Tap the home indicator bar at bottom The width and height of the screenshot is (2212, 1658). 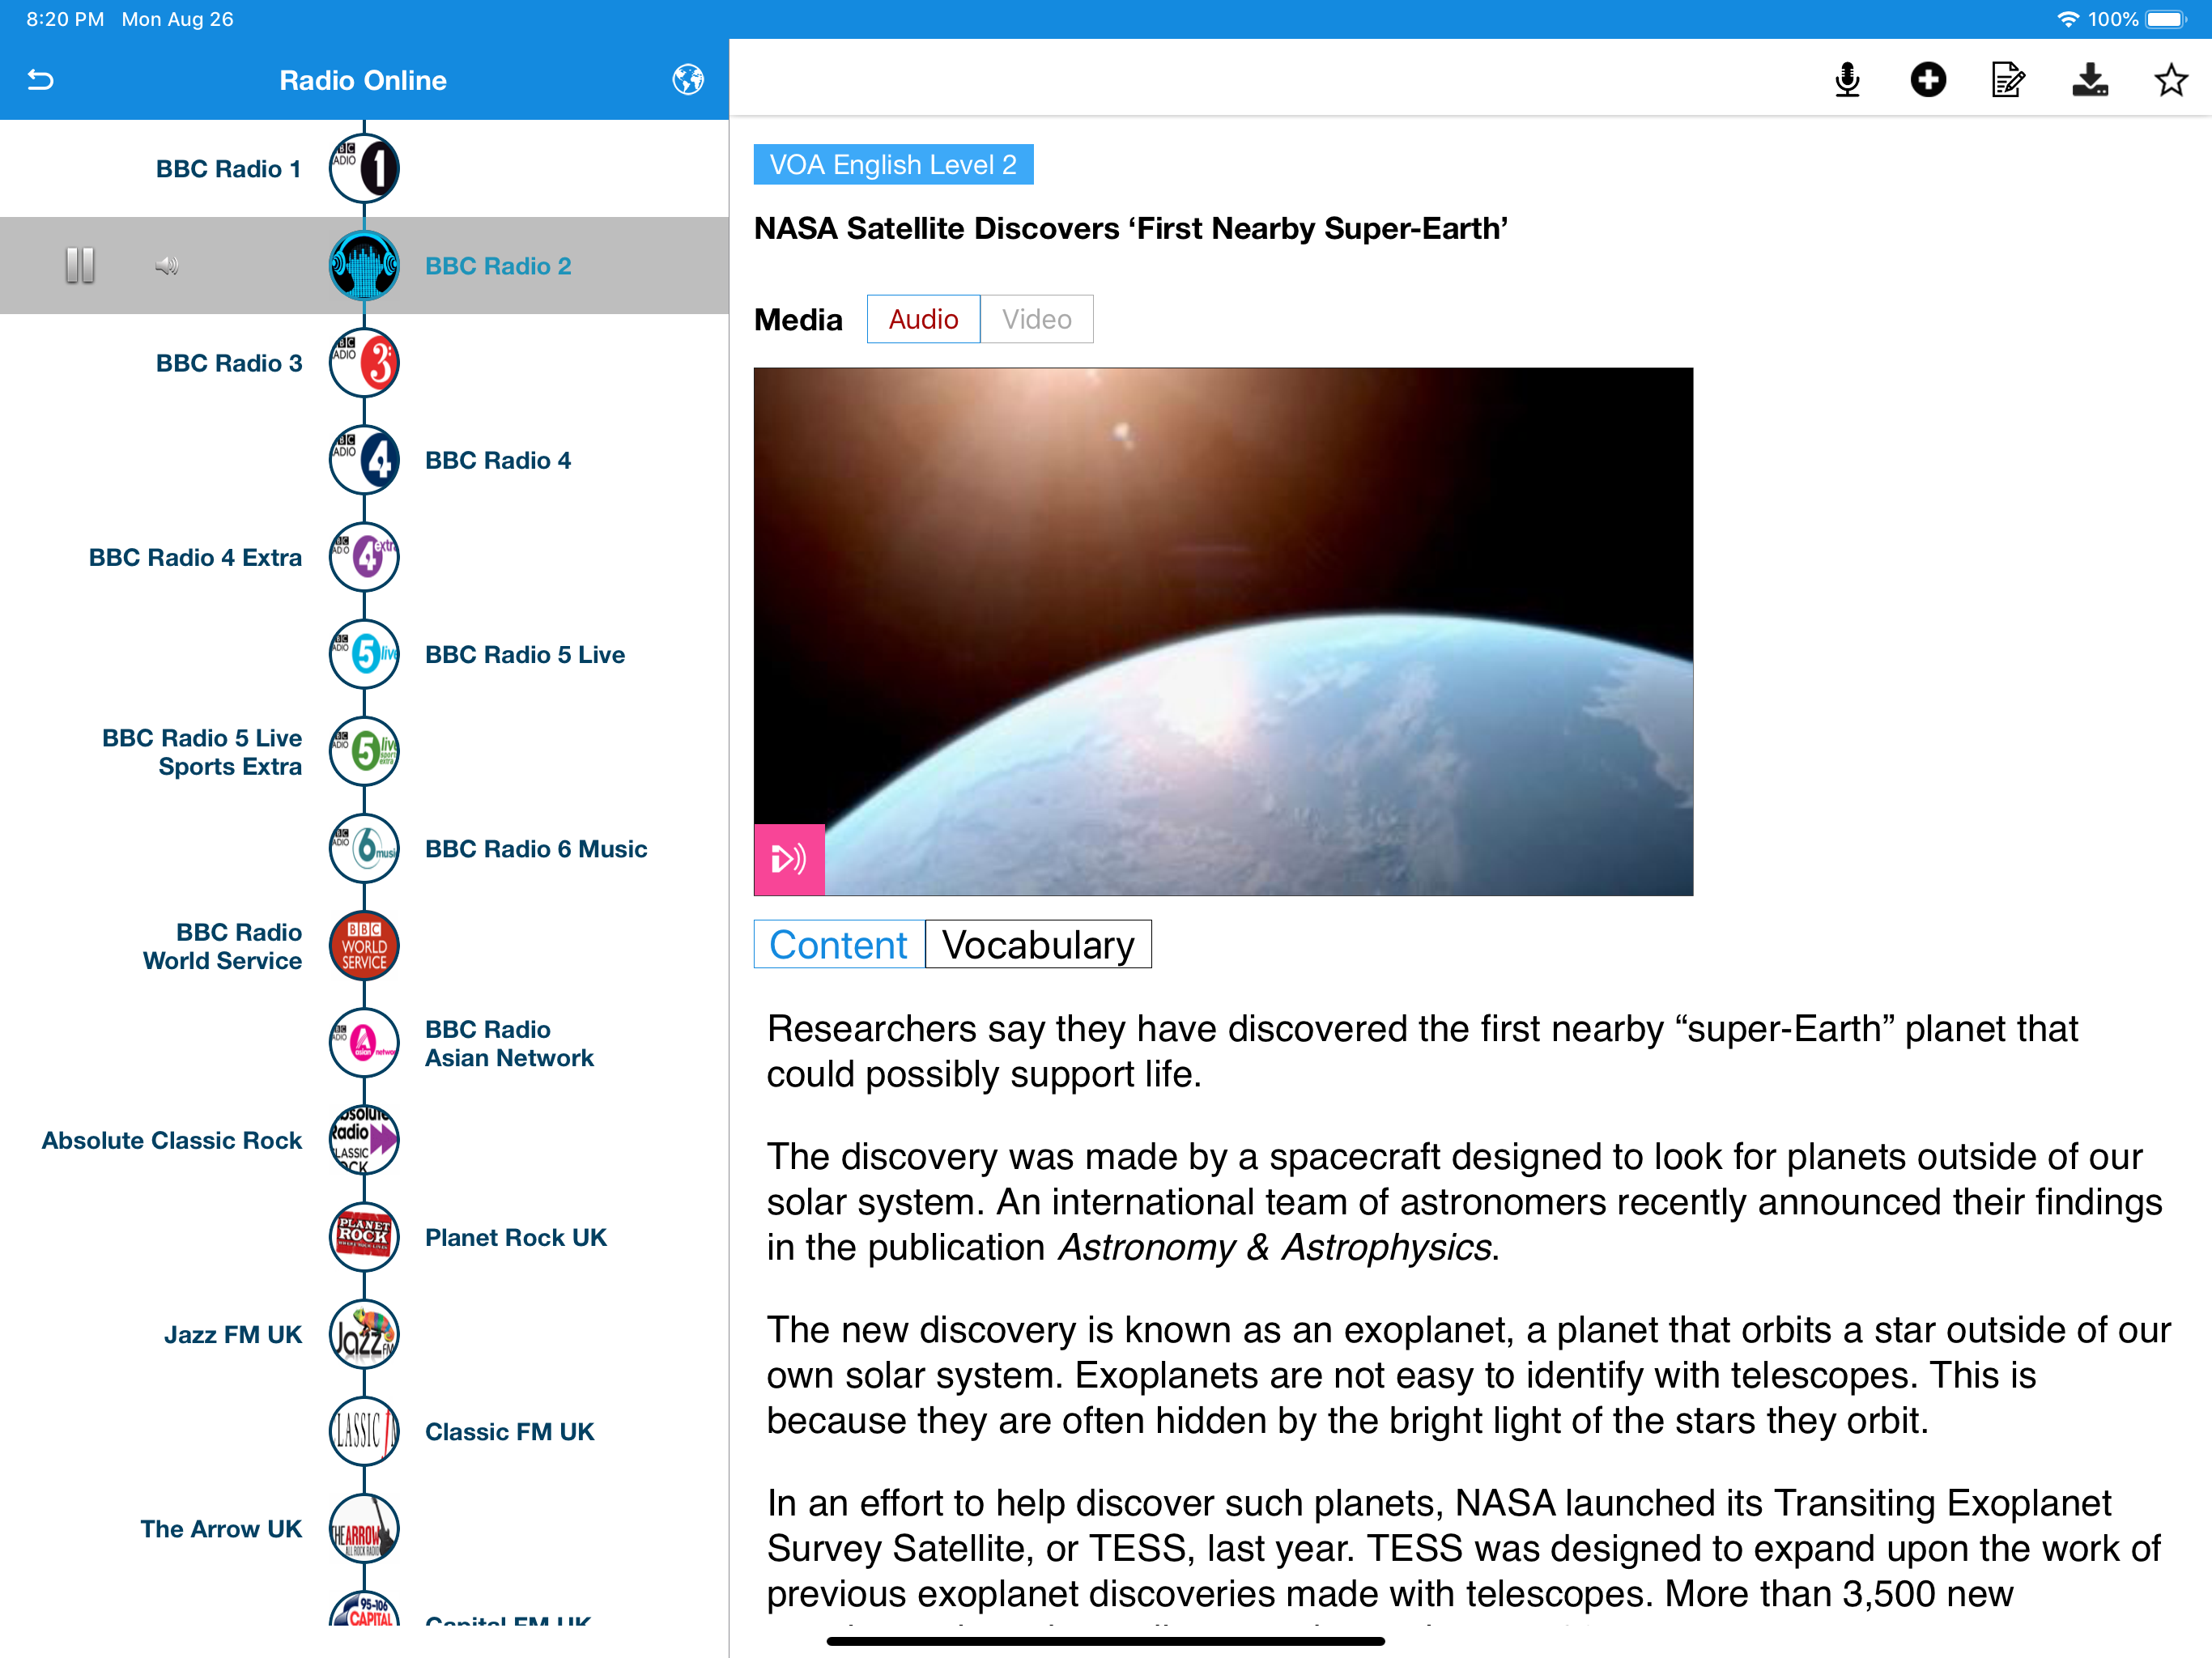point(1106,1641)
